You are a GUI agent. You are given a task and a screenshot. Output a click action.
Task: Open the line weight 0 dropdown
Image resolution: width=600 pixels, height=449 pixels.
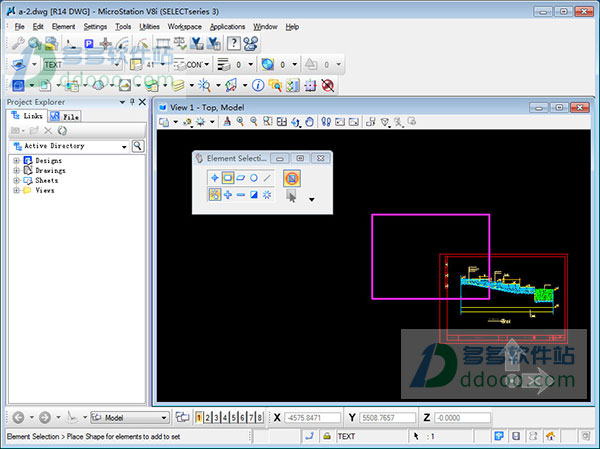[x=251, y=64]
